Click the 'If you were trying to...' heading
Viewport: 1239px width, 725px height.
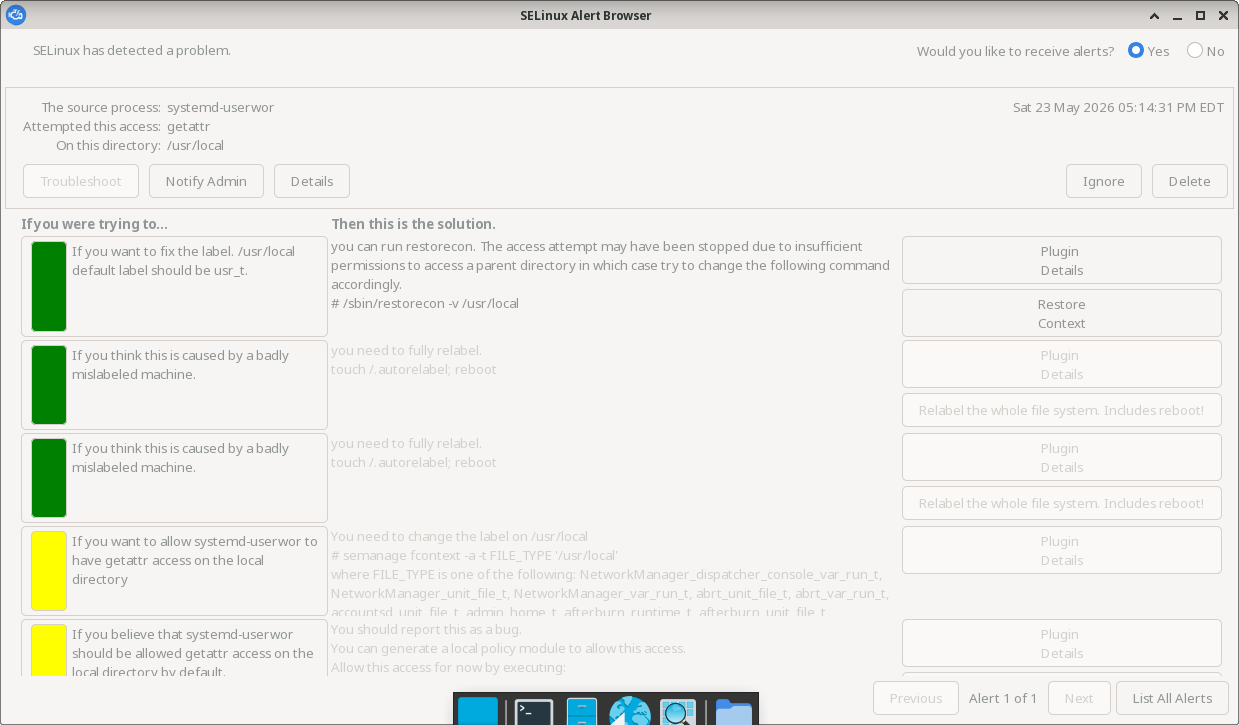[x=95, y=224]
